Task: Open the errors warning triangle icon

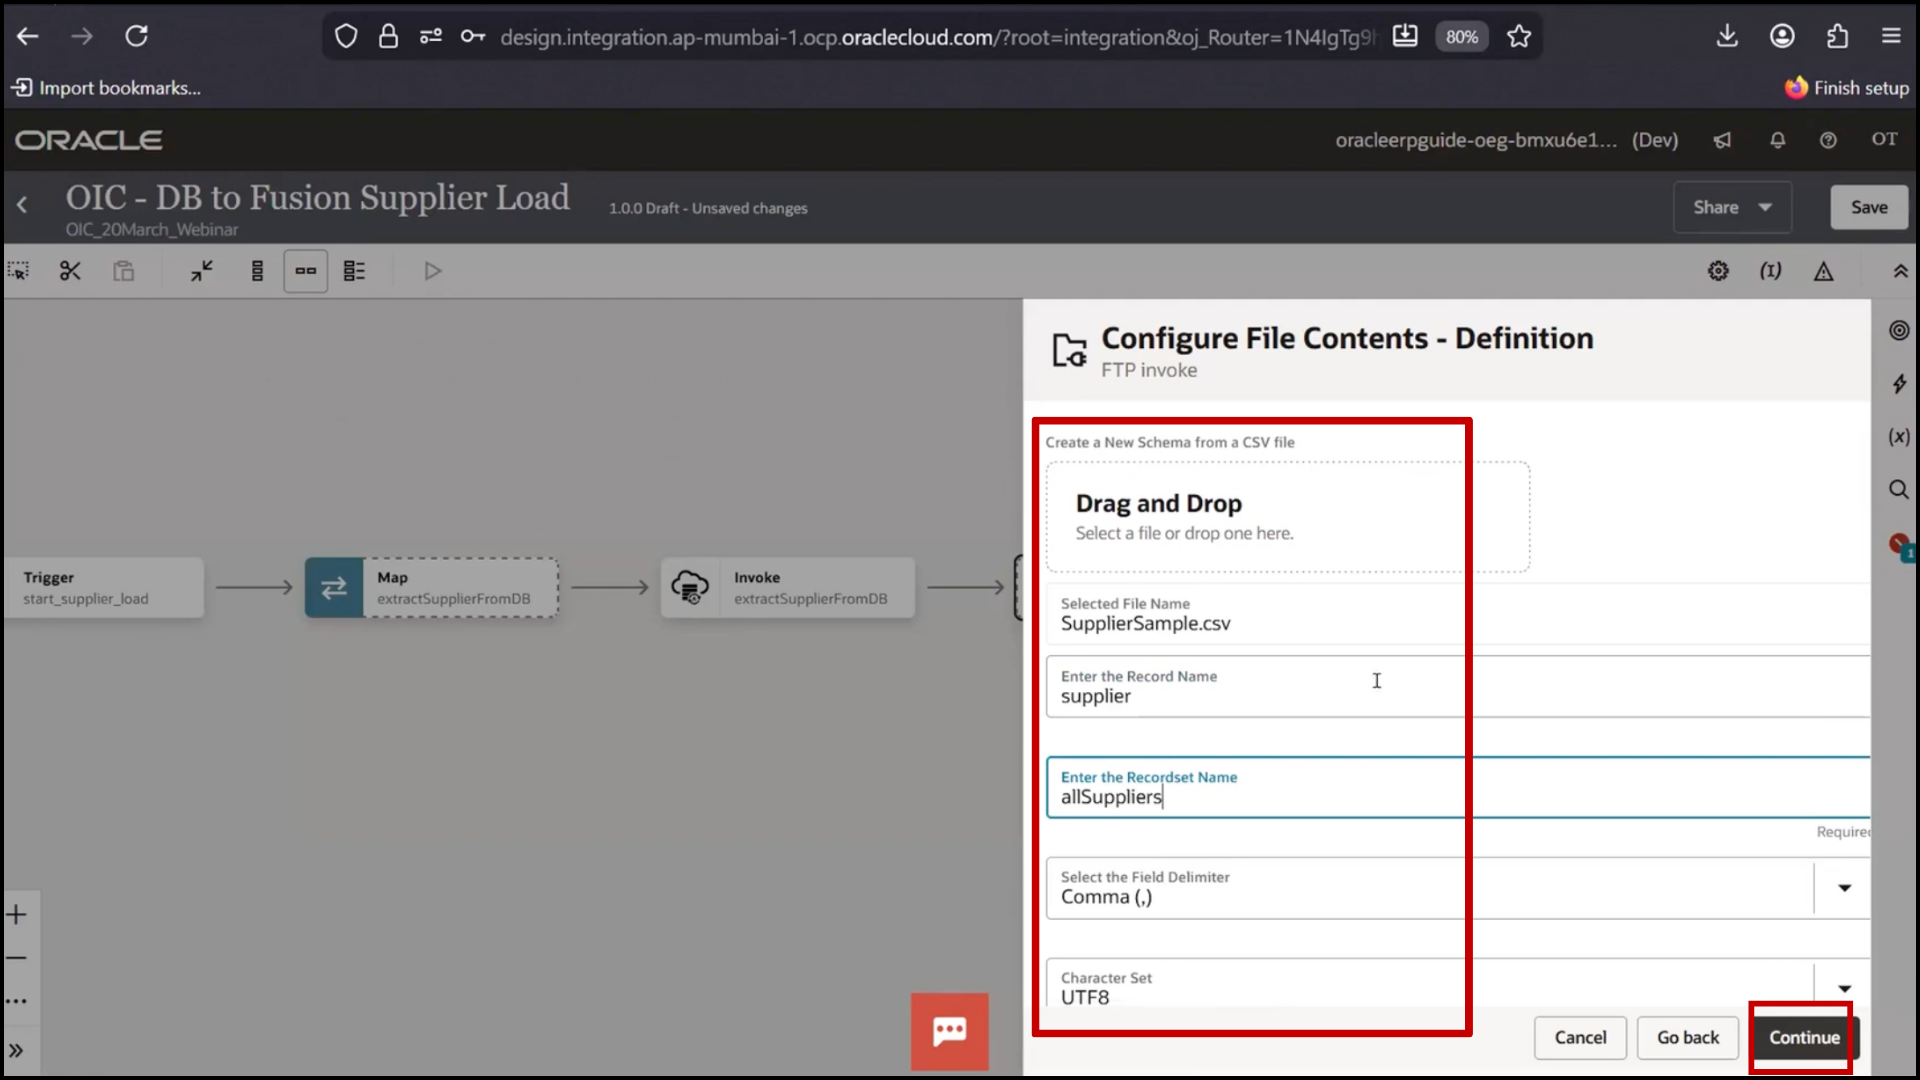Action: (1824, 271)
